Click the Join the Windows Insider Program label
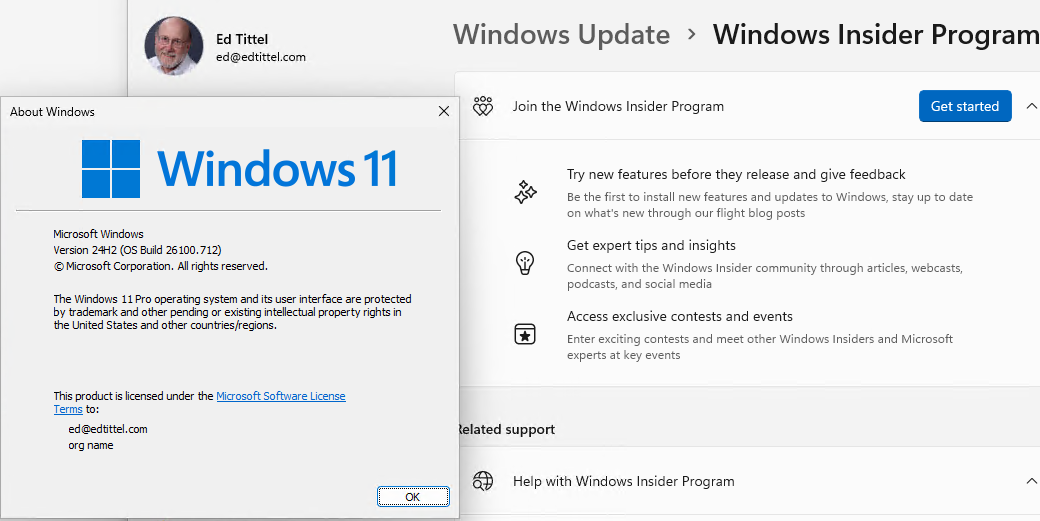This screenshot has width=1040, height=521. (x=618, y=106)
